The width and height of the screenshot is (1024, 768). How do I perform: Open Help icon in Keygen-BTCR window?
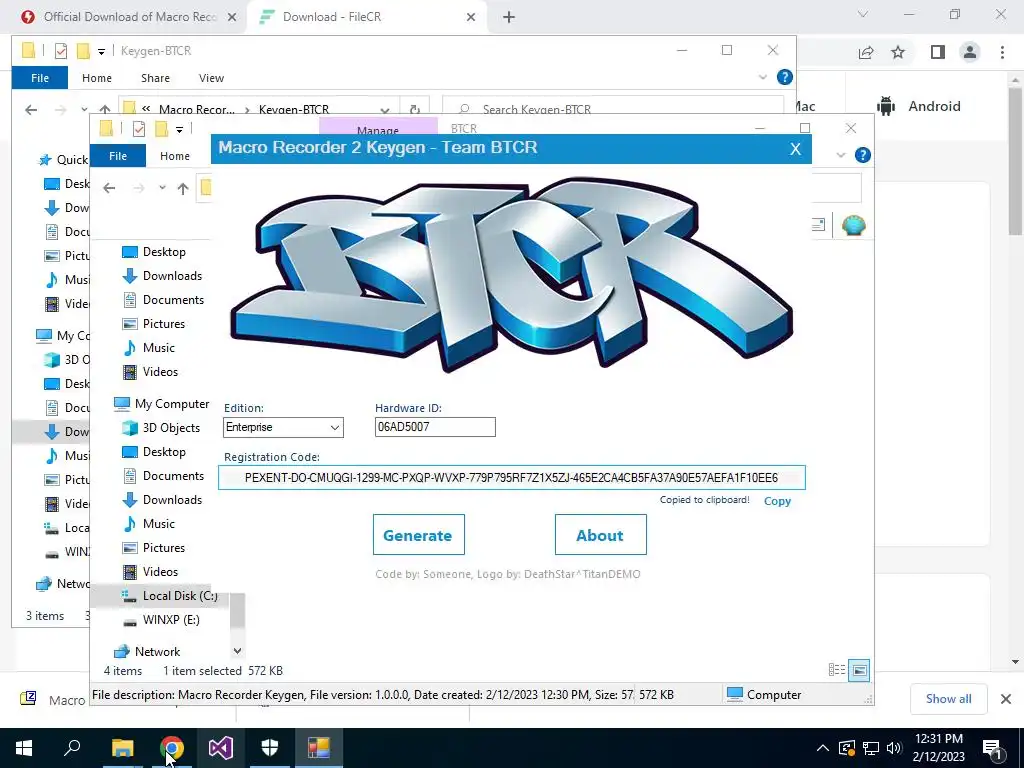[x=784, y=77]
